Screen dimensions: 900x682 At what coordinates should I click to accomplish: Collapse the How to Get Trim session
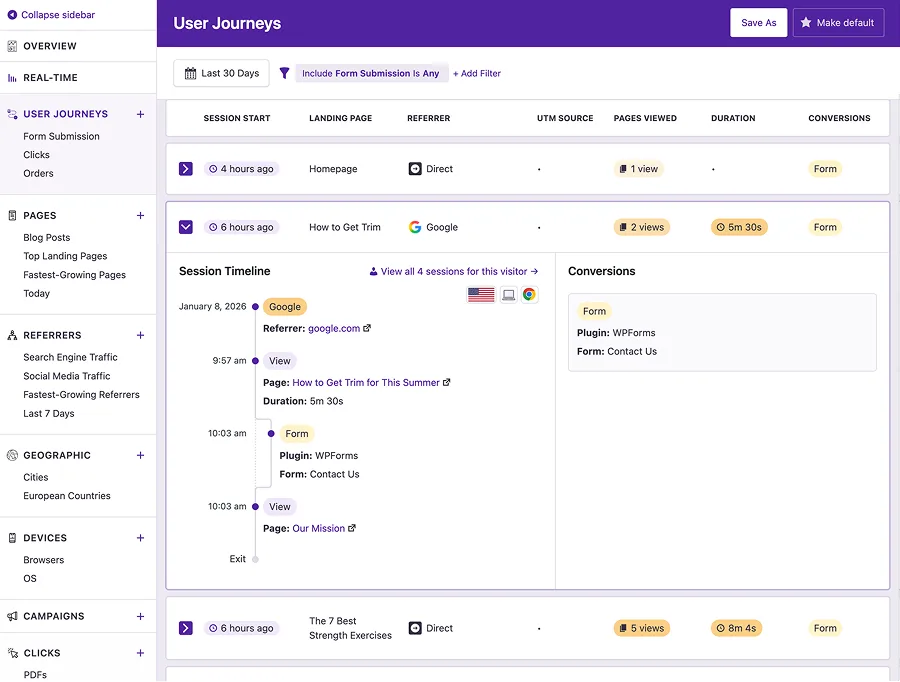coord(185,227)
